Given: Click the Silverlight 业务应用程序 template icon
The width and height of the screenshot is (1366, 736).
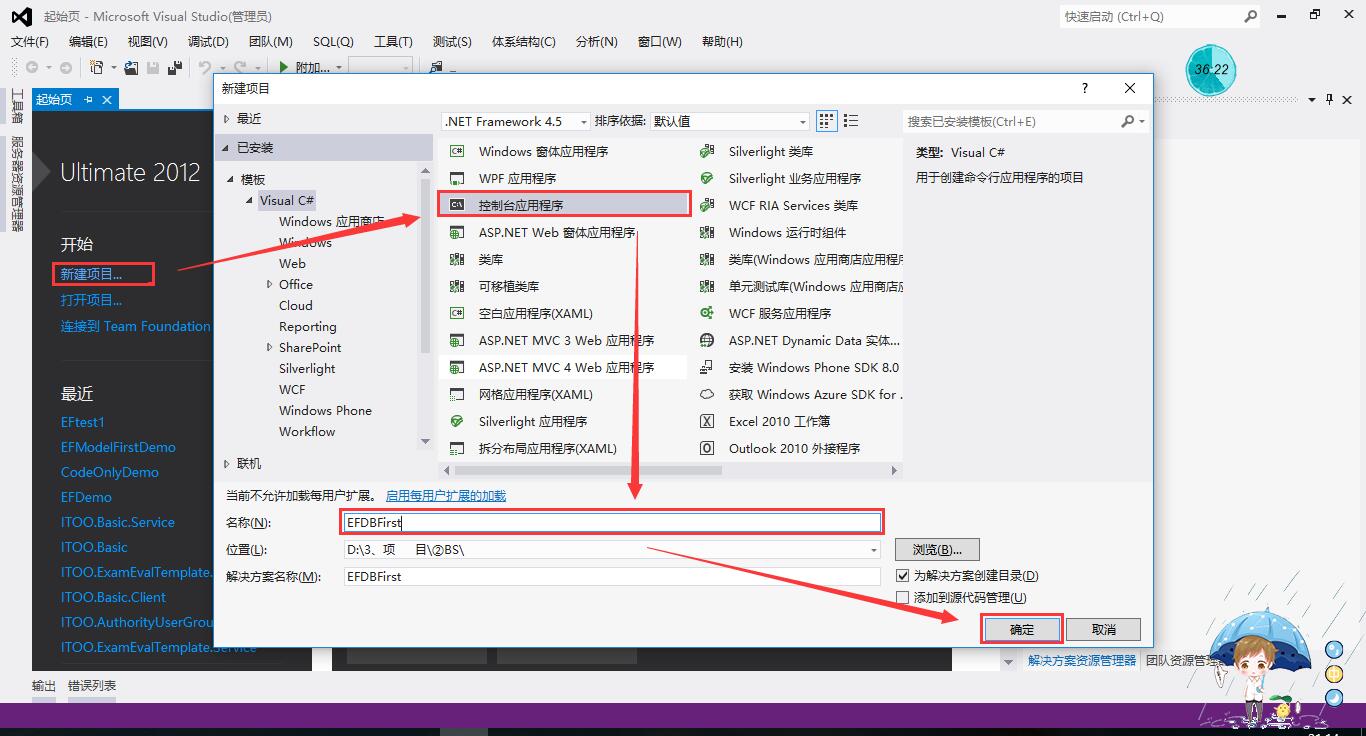Looking at the screenshot, I should pos(707,178).
